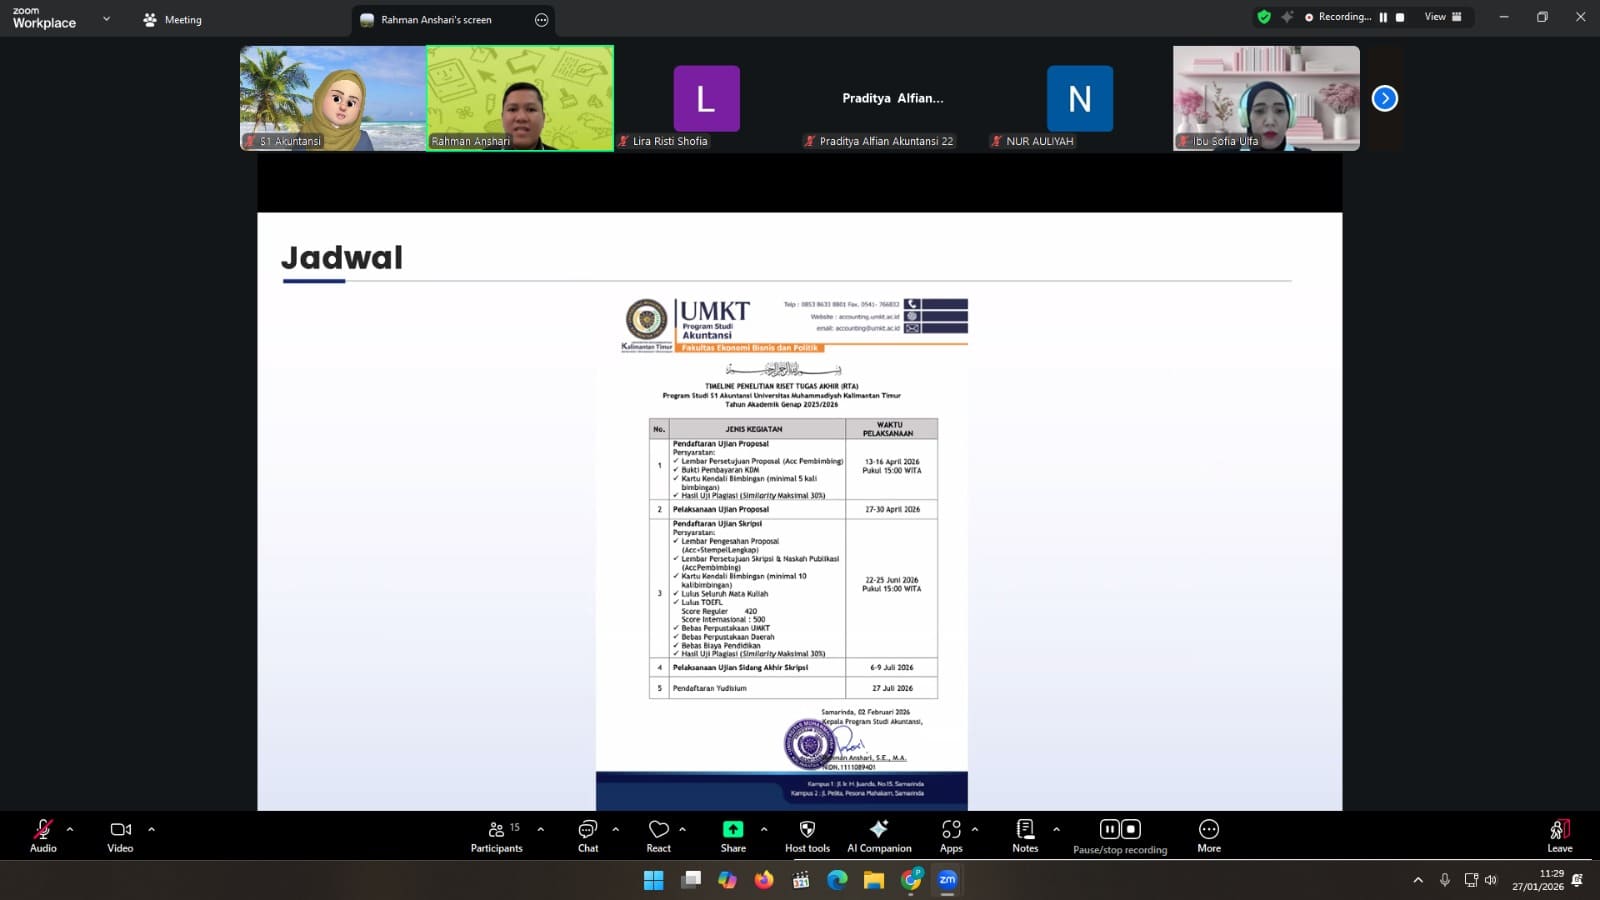Image resolution: width=1600 pixels, height=900 pixels.
Task: Open the React emoji menu
Action: pos(658,835)
